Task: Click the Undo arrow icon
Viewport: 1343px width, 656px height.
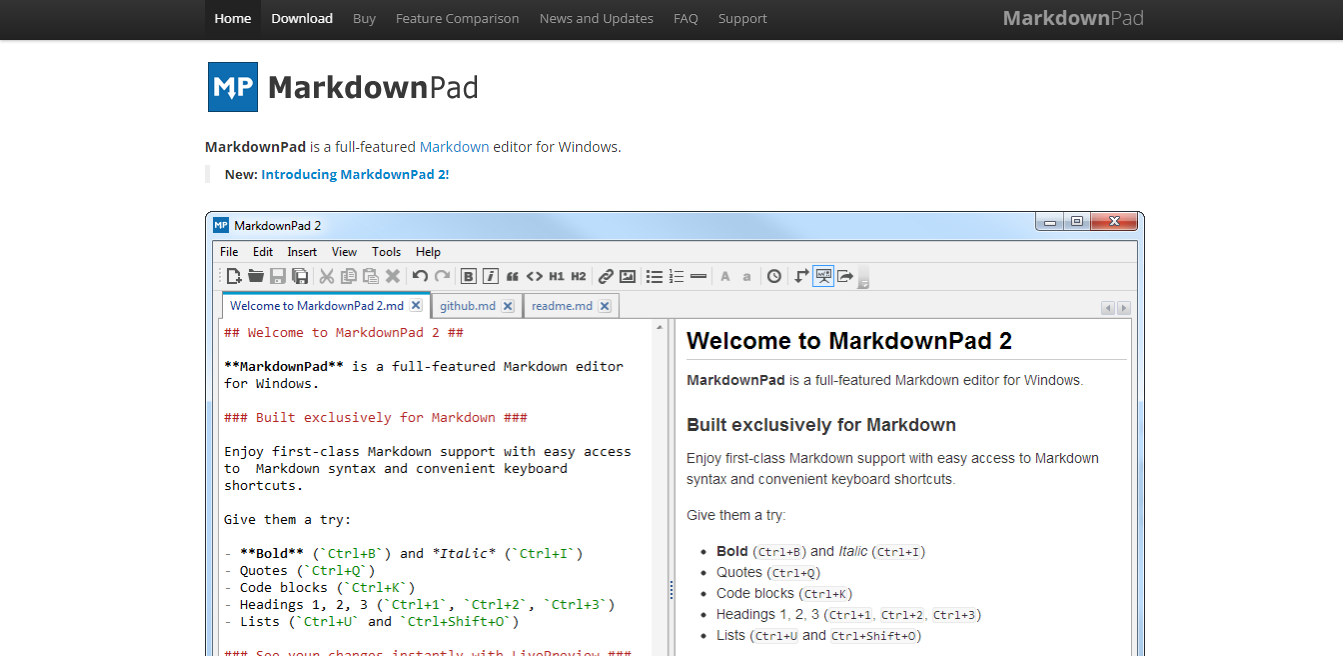Action: click(420, 276)
